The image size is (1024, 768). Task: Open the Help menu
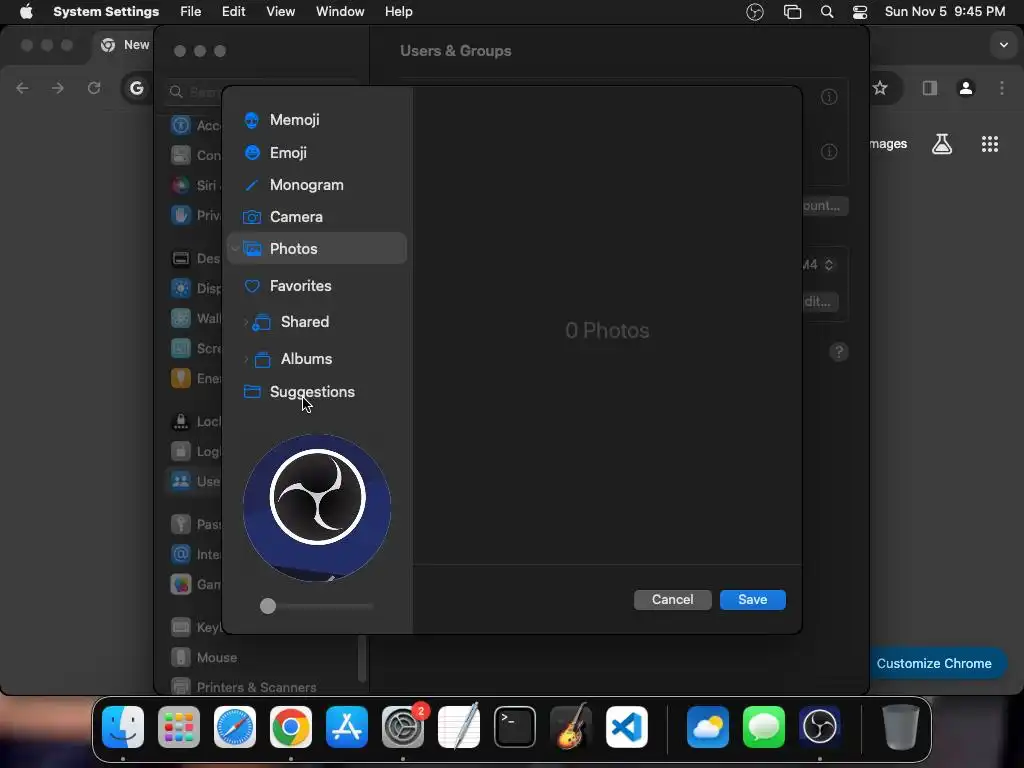tap(398, 12)
